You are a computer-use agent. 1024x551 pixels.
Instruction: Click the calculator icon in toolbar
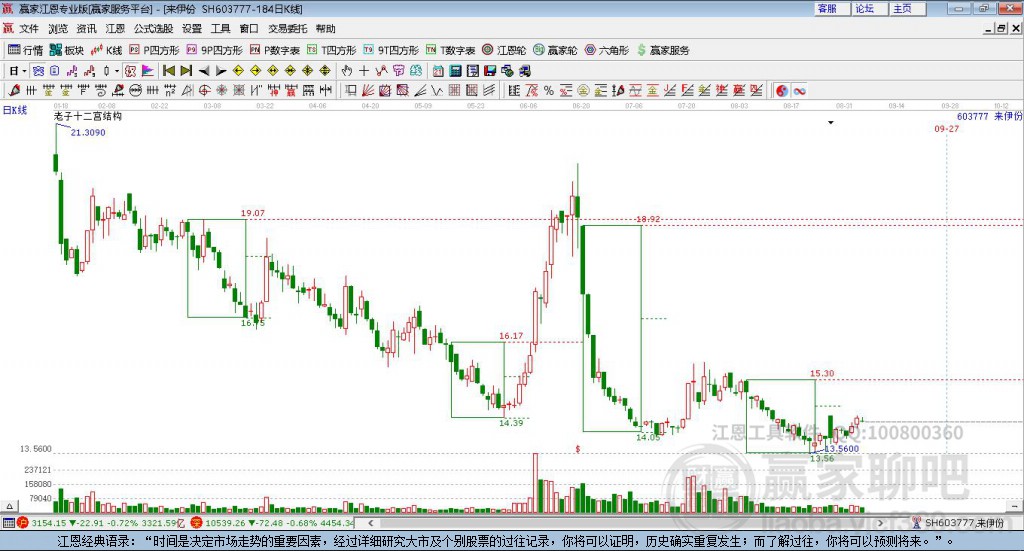[x=455, y=71]
